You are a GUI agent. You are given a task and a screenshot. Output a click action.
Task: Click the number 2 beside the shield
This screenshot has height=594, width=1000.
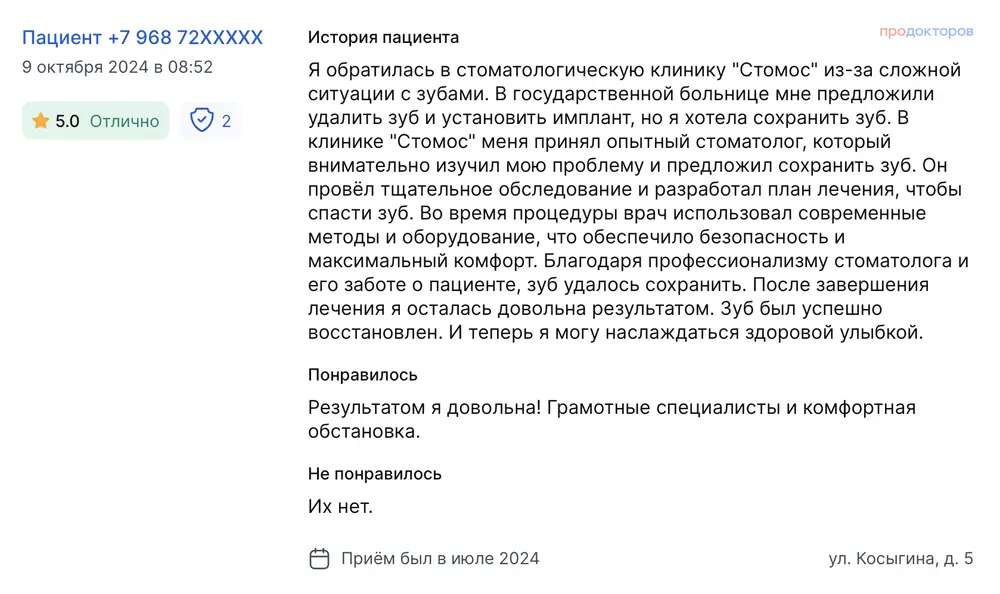click(x=226, y=121)
